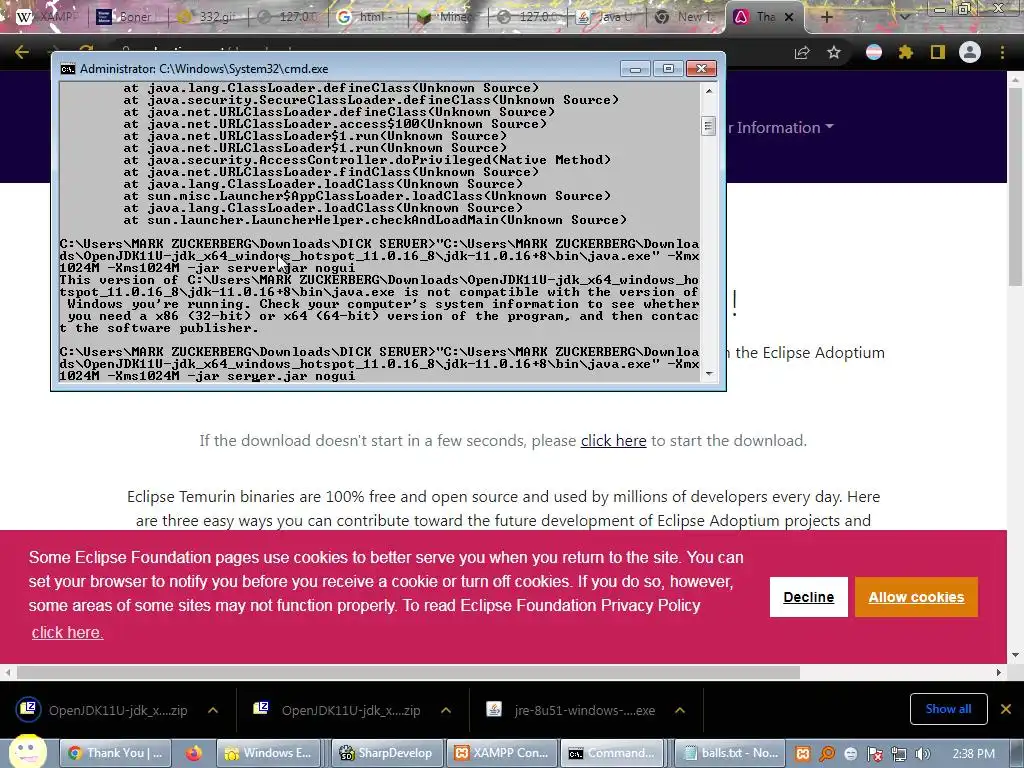The image size is (1024, 768).
Task: Go back with the browser back arrow
Action: pyautogui.click(x=22, y=52)
